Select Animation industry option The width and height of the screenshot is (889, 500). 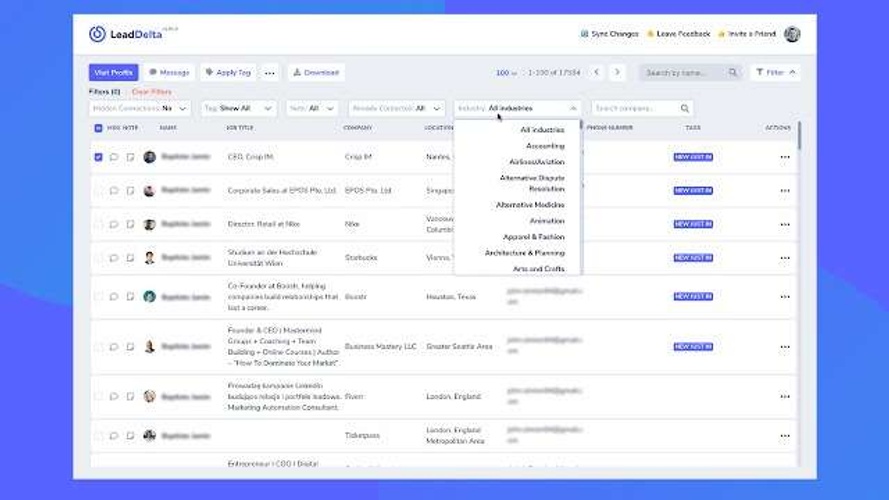click(547, 221)
